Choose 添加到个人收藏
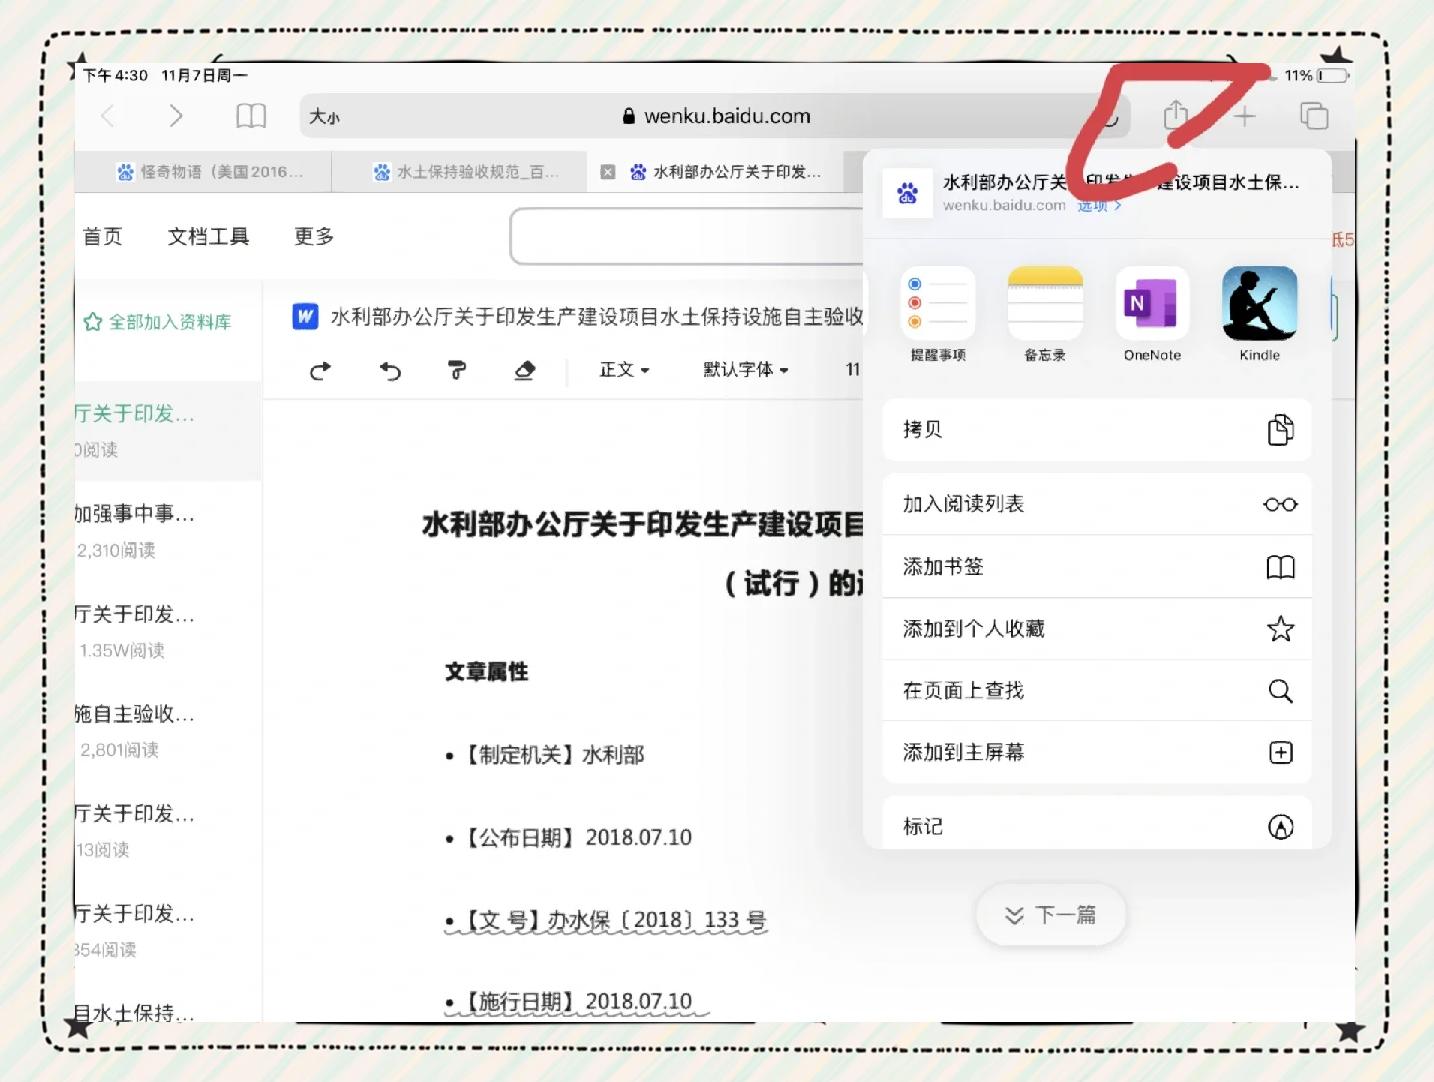 tap(1097, 629)
